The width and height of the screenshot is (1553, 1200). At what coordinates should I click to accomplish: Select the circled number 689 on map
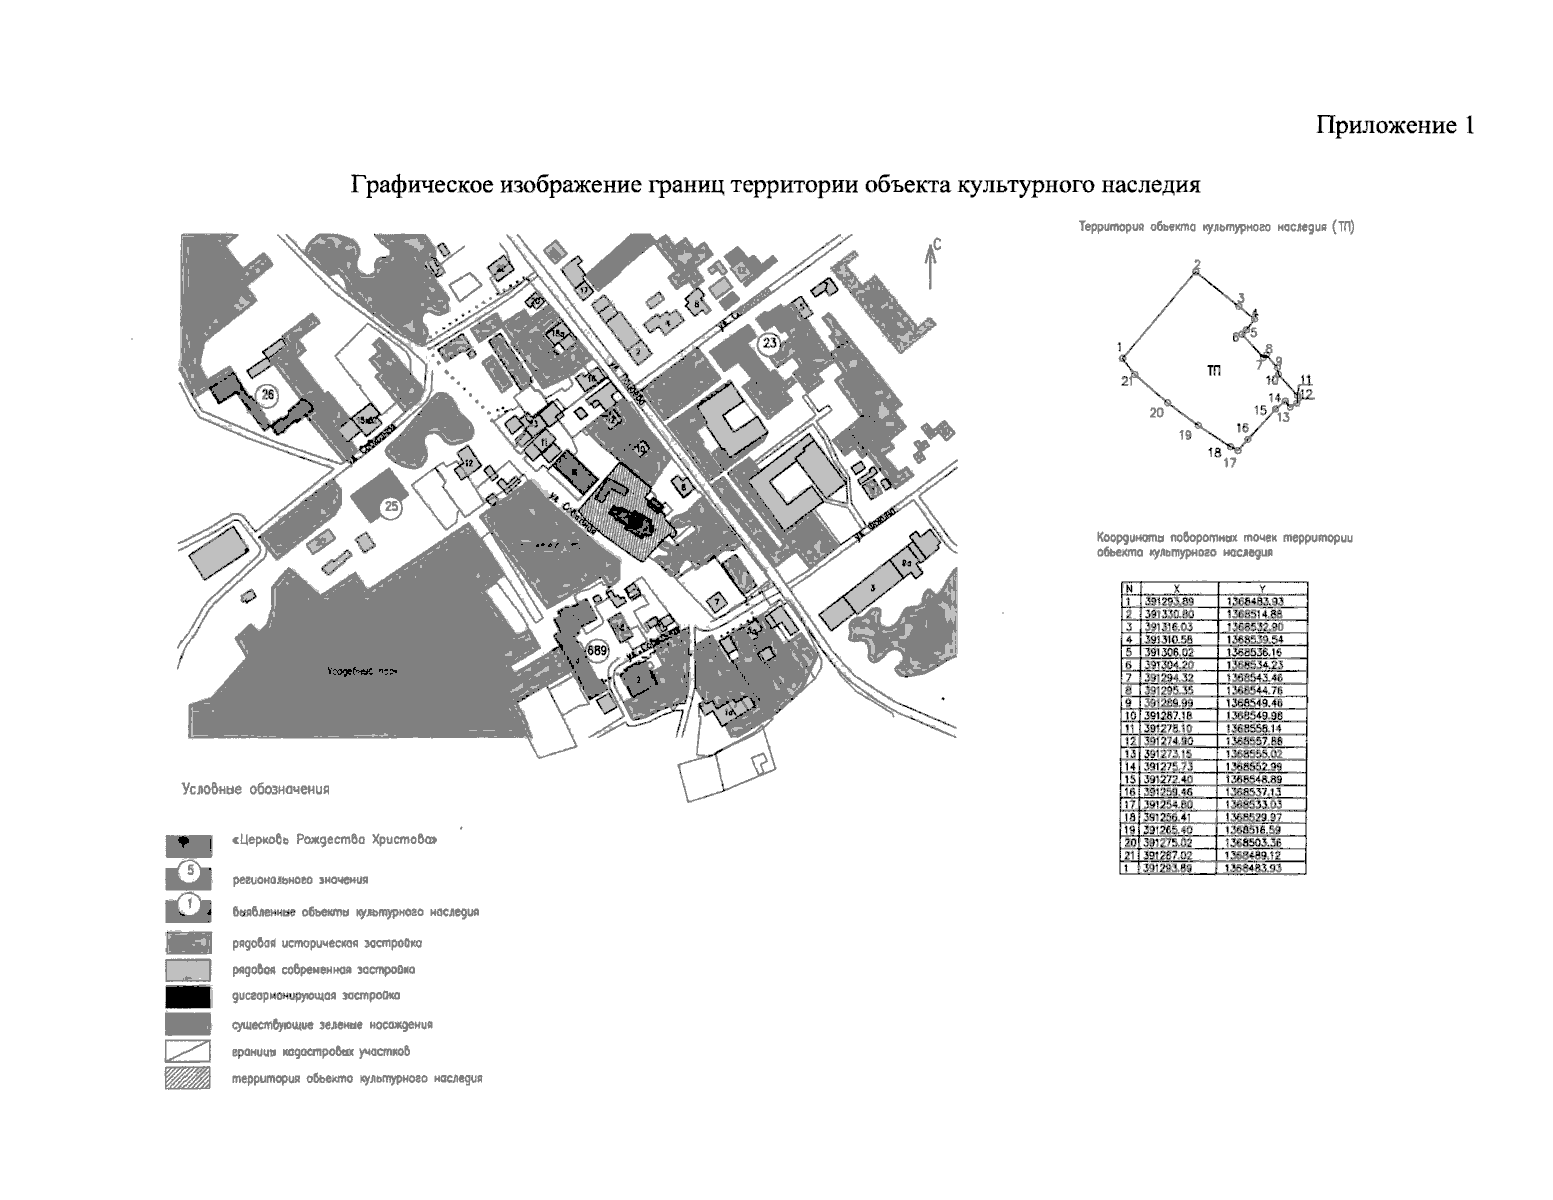[x=598, y=651]
